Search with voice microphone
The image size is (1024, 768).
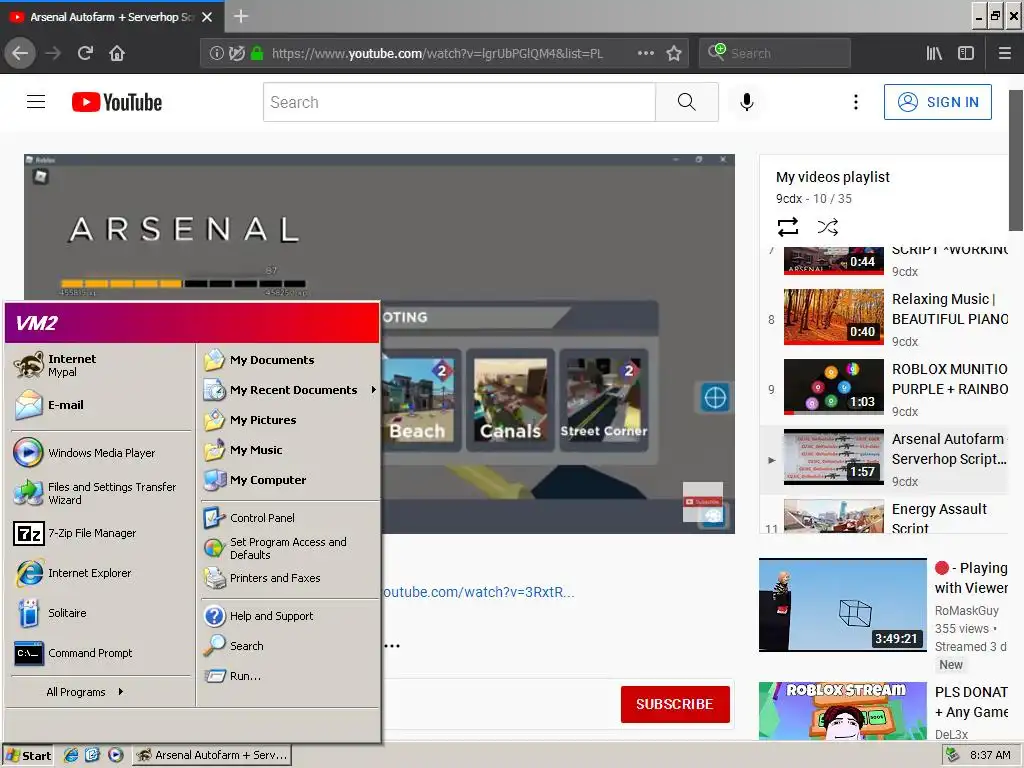(x=746, y=102)
